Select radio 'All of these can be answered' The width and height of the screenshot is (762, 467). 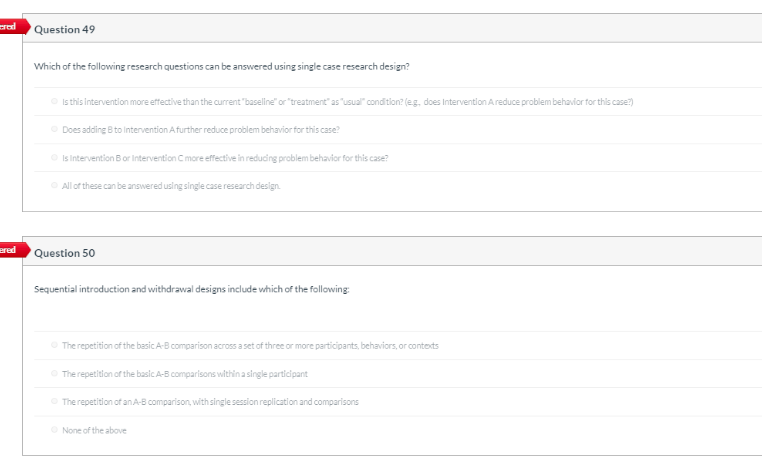click(54, 185)
